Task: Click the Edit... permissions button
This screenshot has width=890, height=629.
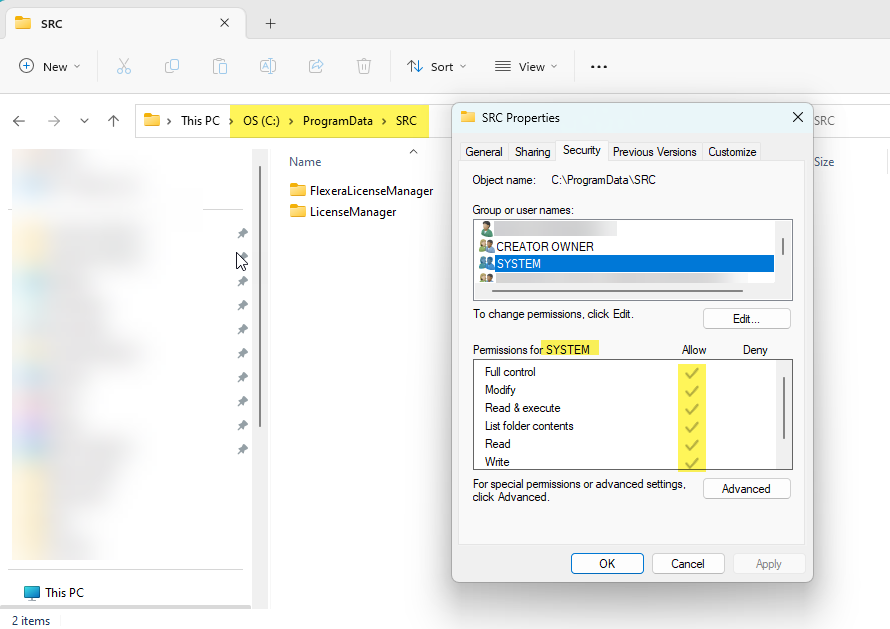Action: click(746, 318)
